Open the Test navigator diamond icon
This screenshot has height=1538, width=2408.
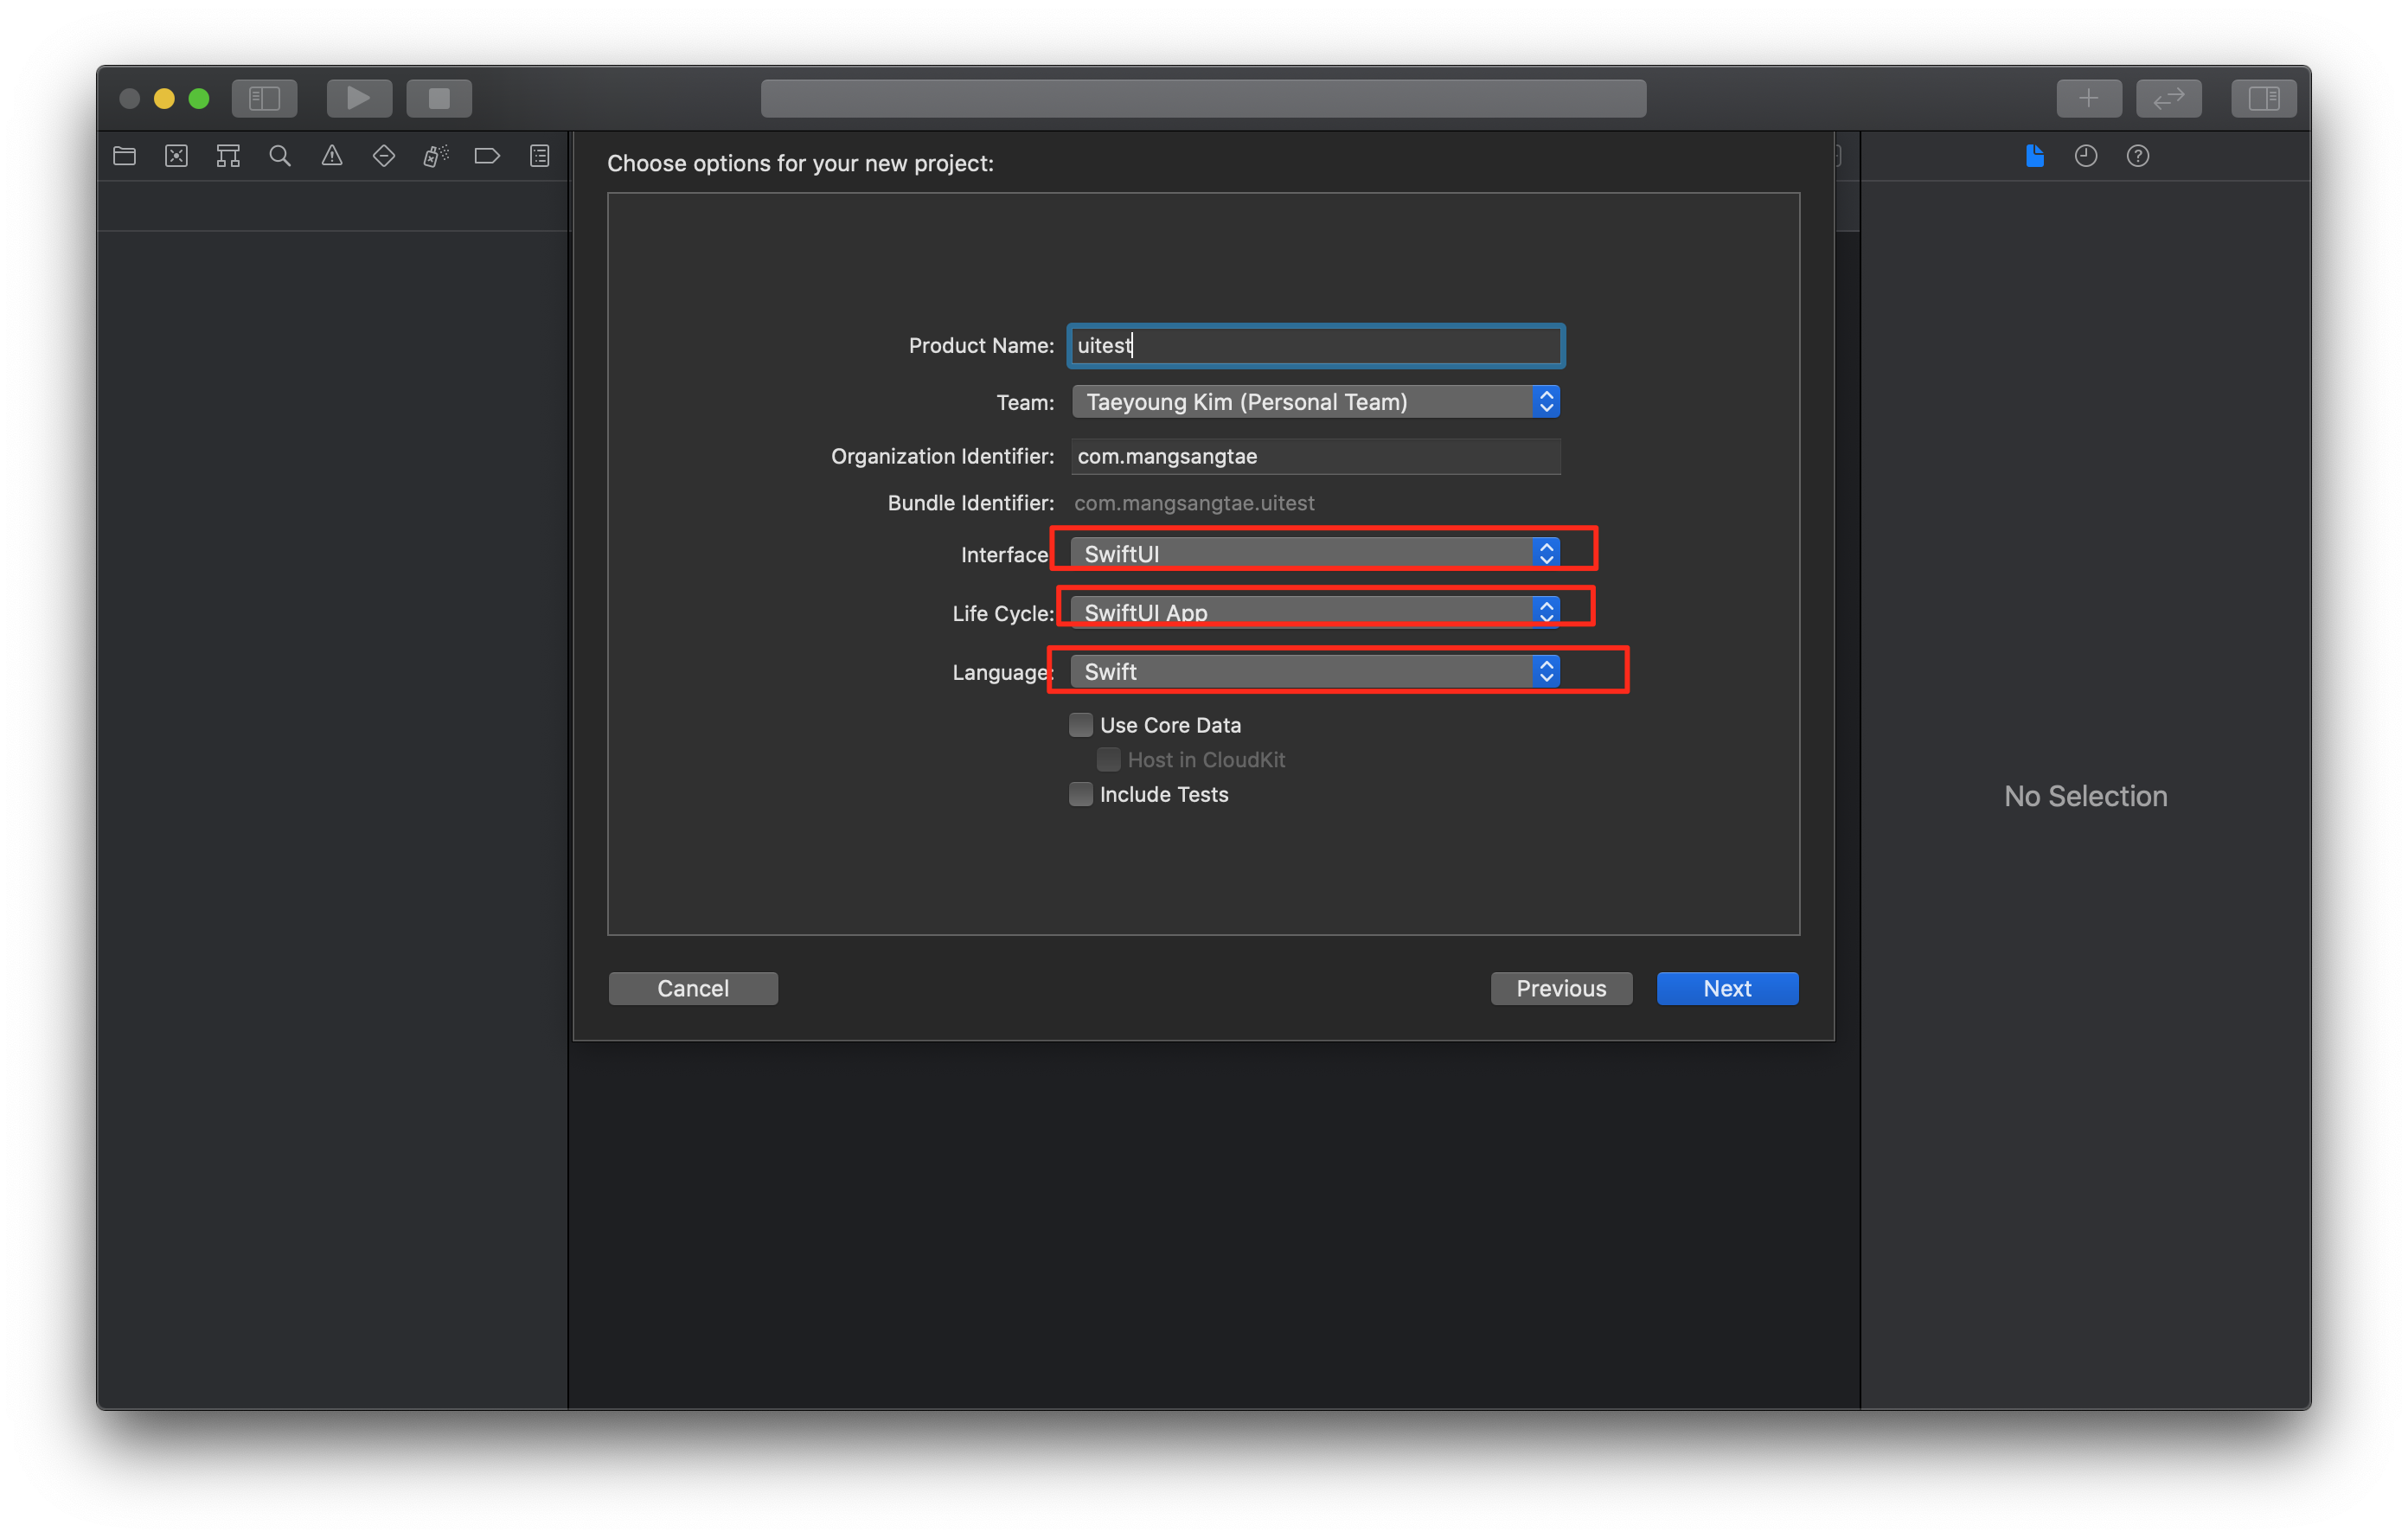click(384, 156)
